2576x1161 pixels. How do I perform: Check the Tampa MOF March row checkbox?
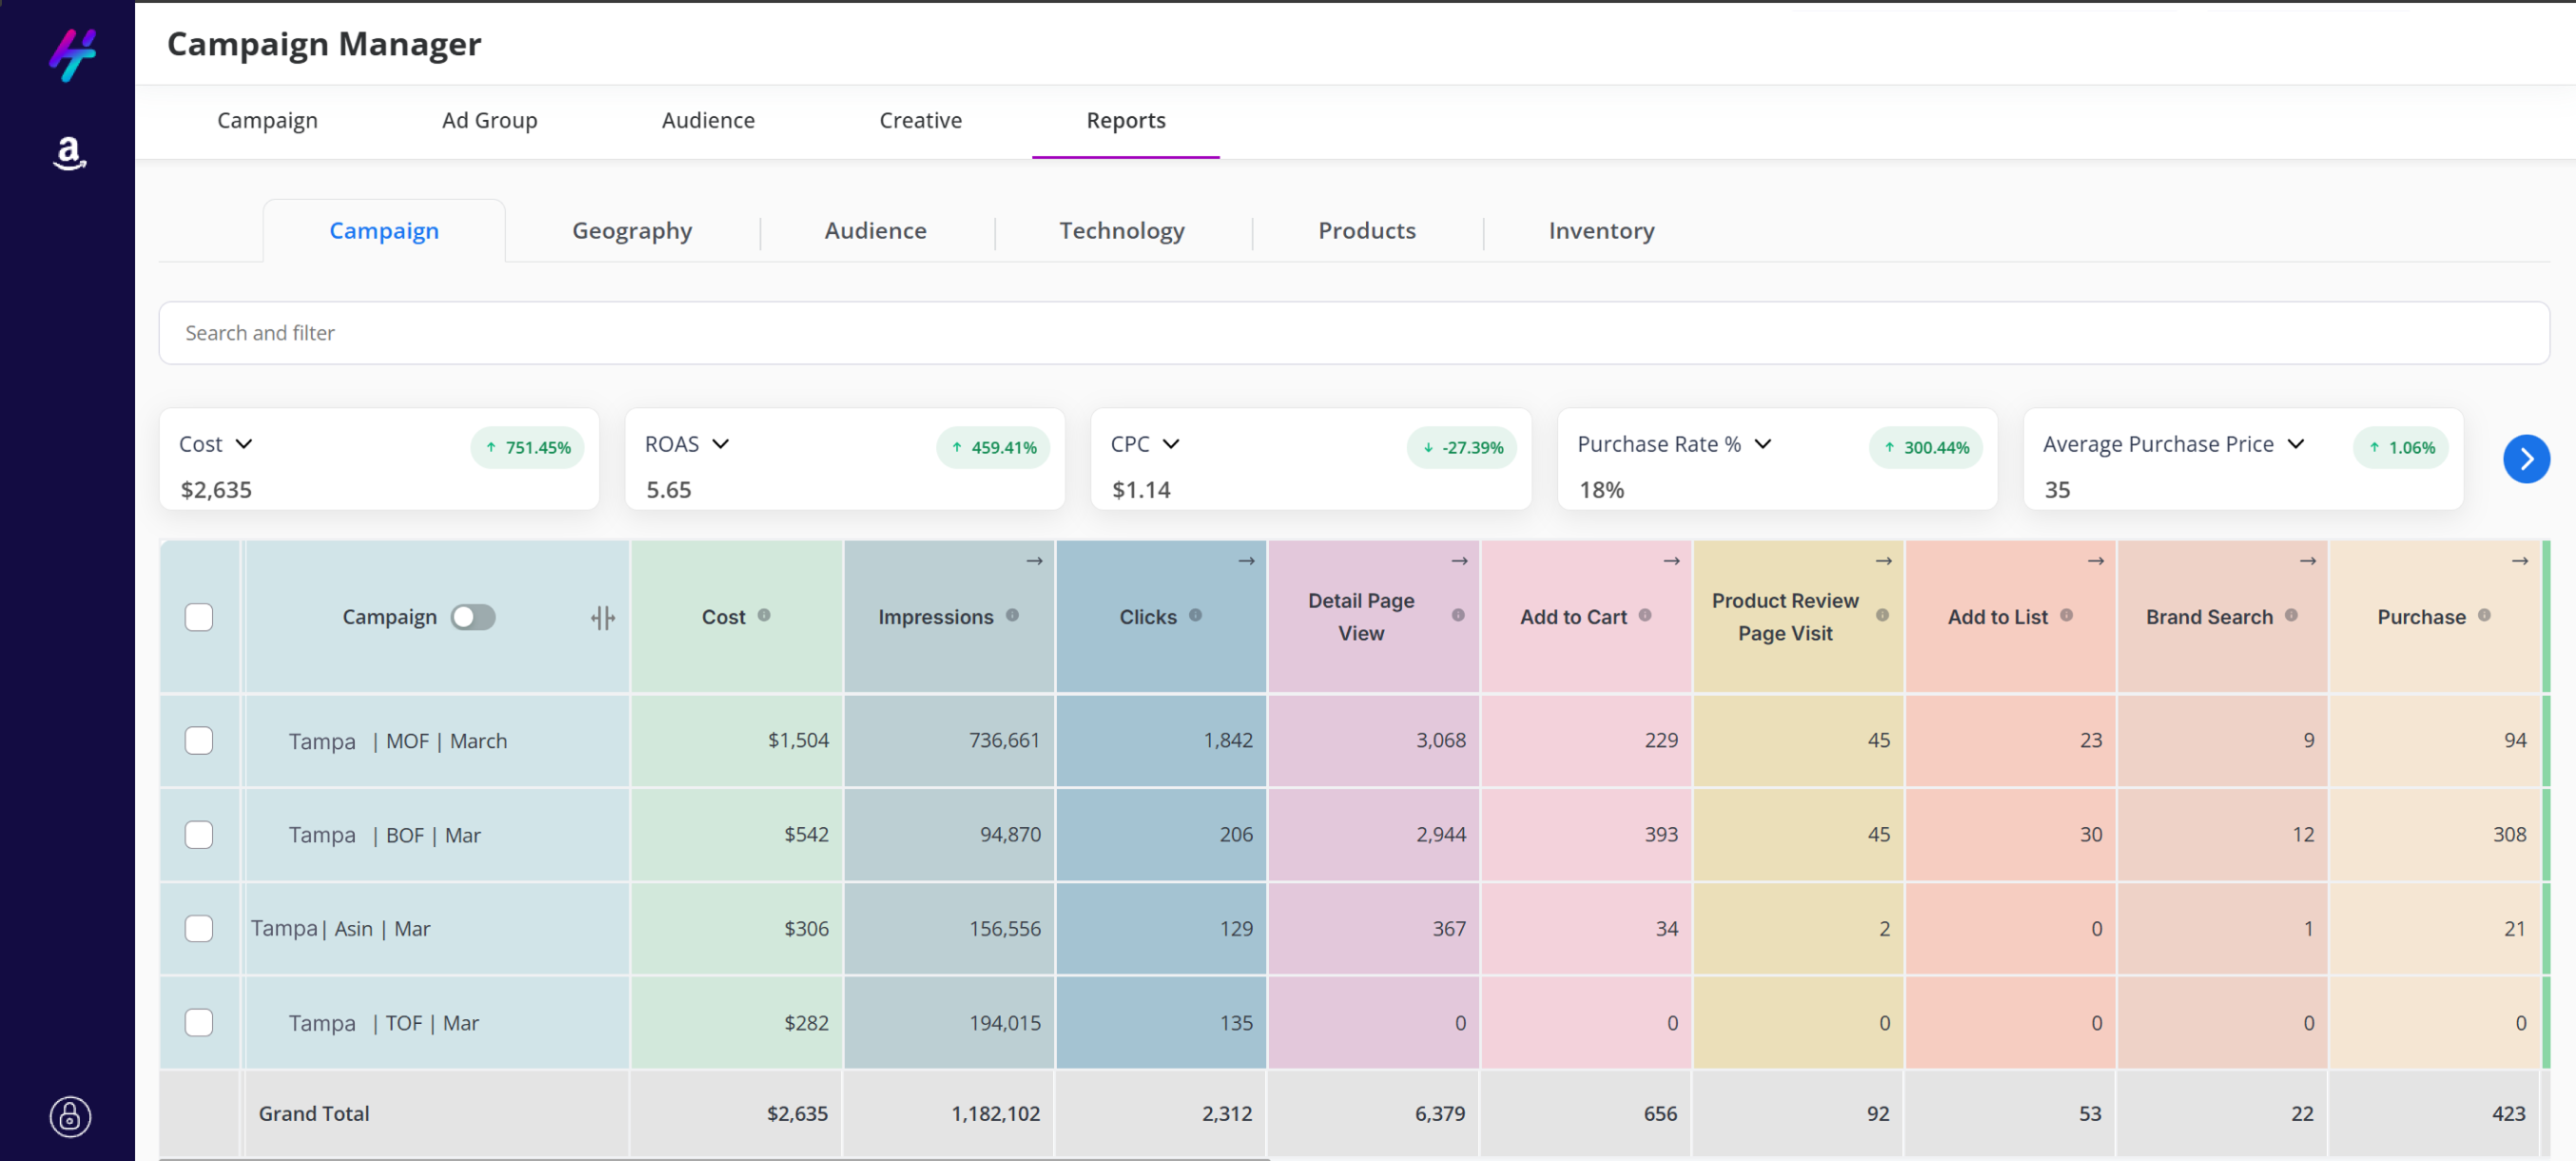click(199, 740)
